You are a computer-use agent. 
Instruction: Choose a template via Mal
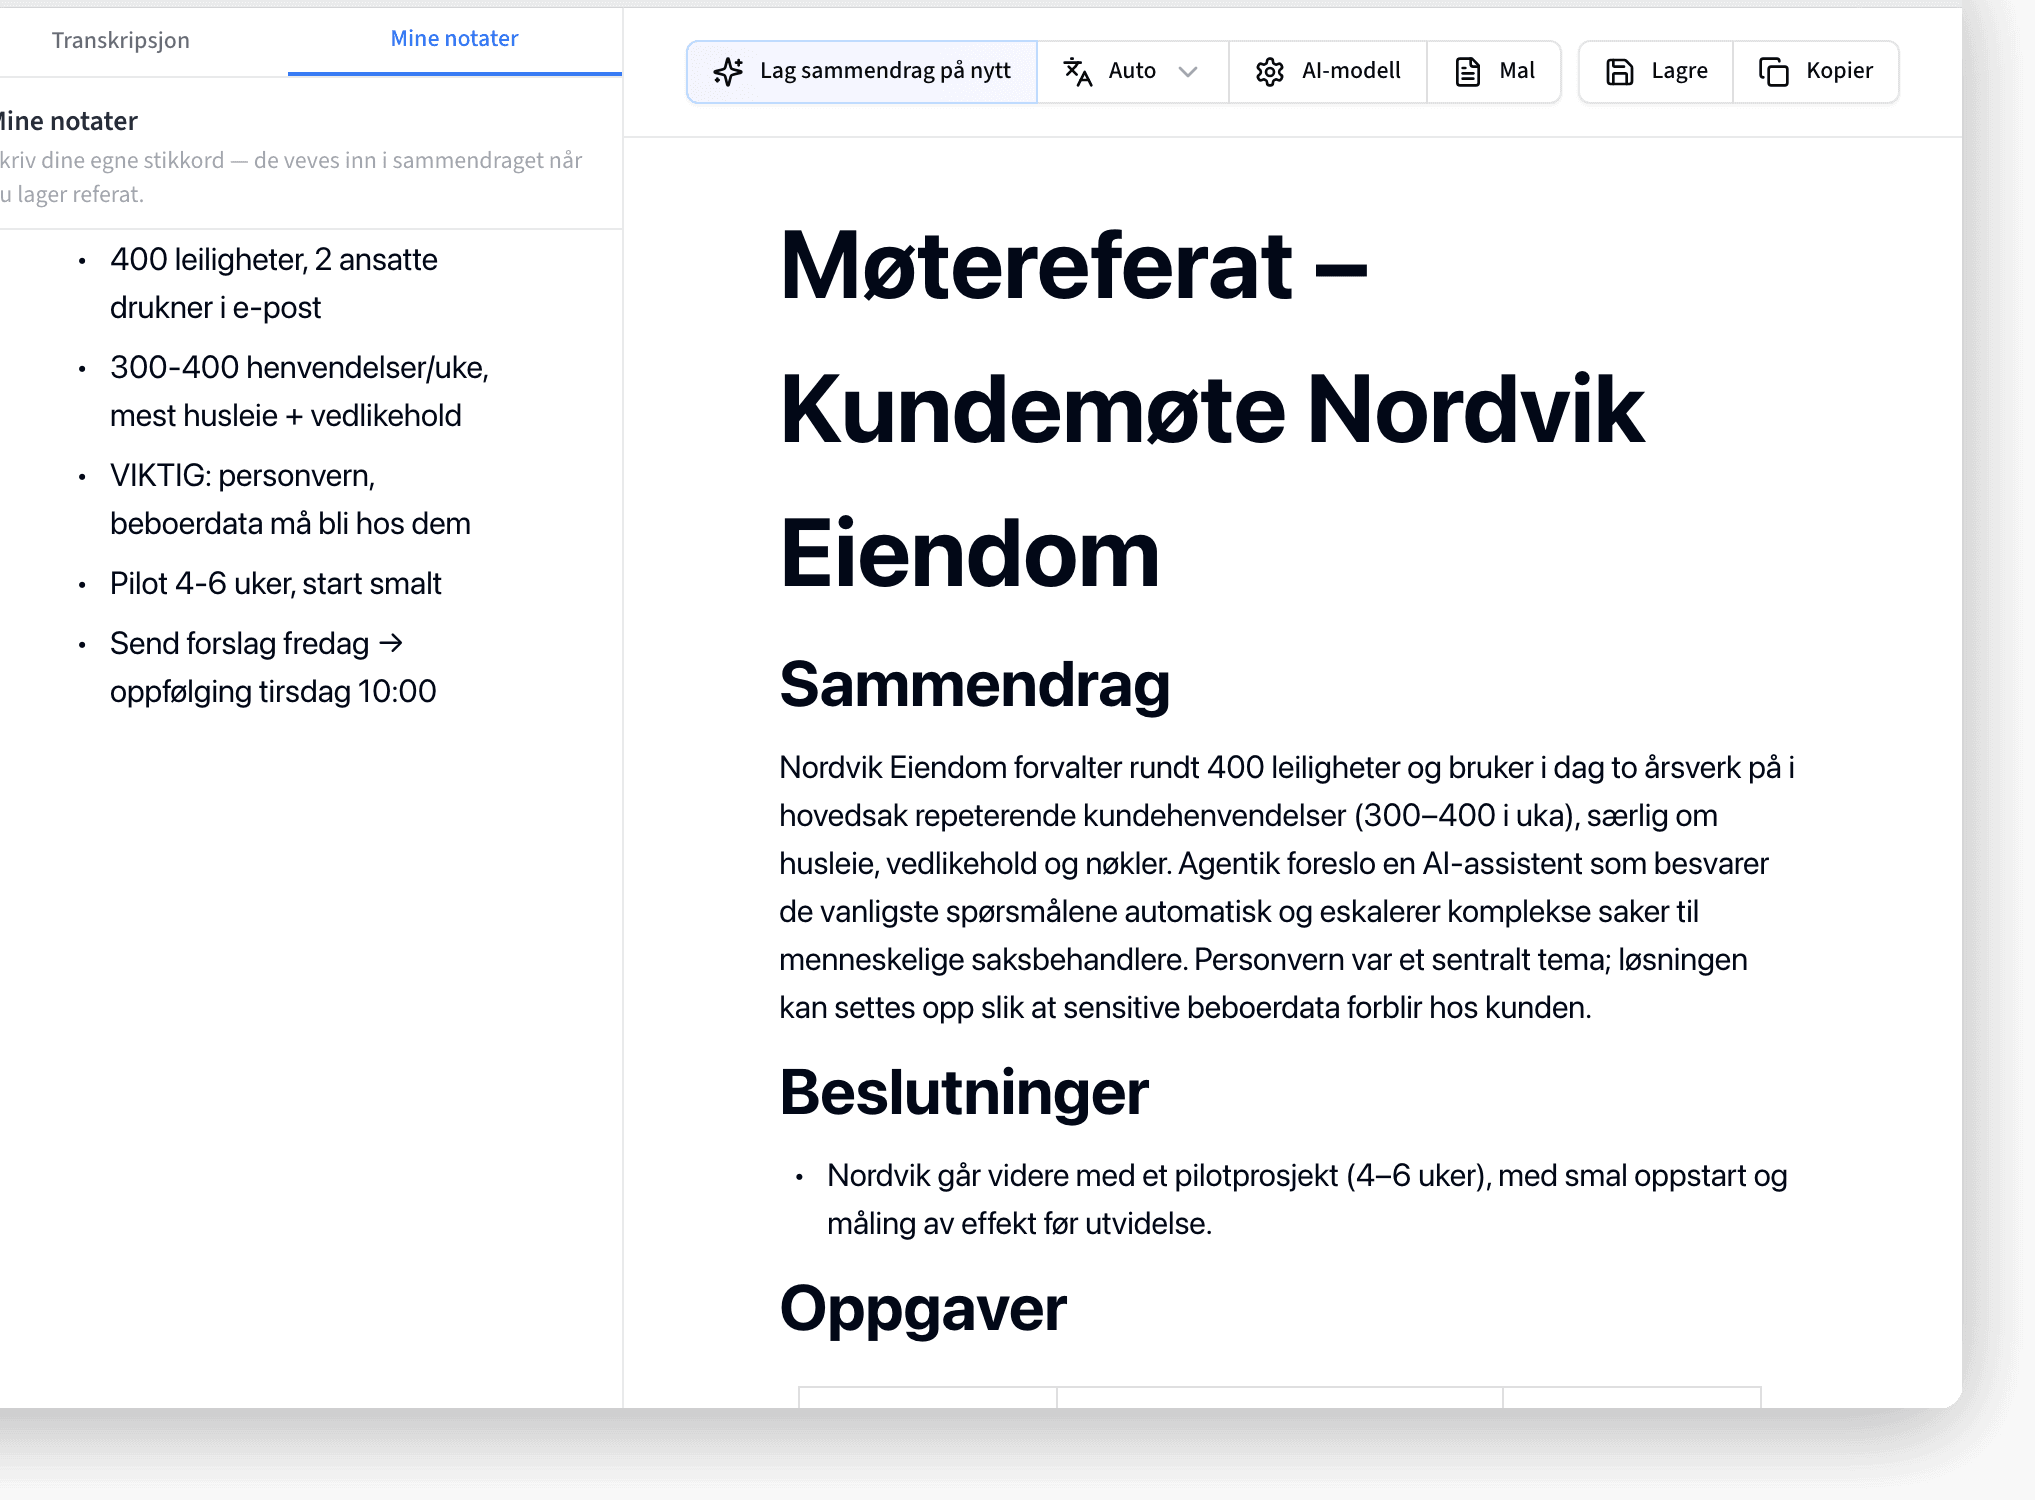(x=1494, y=71)
